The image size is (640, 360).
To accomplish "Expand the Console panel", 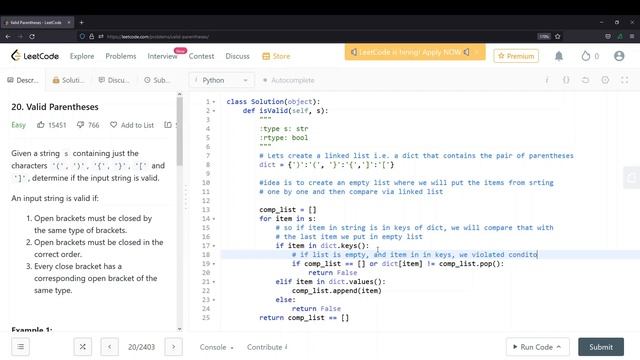I will 216,347.
